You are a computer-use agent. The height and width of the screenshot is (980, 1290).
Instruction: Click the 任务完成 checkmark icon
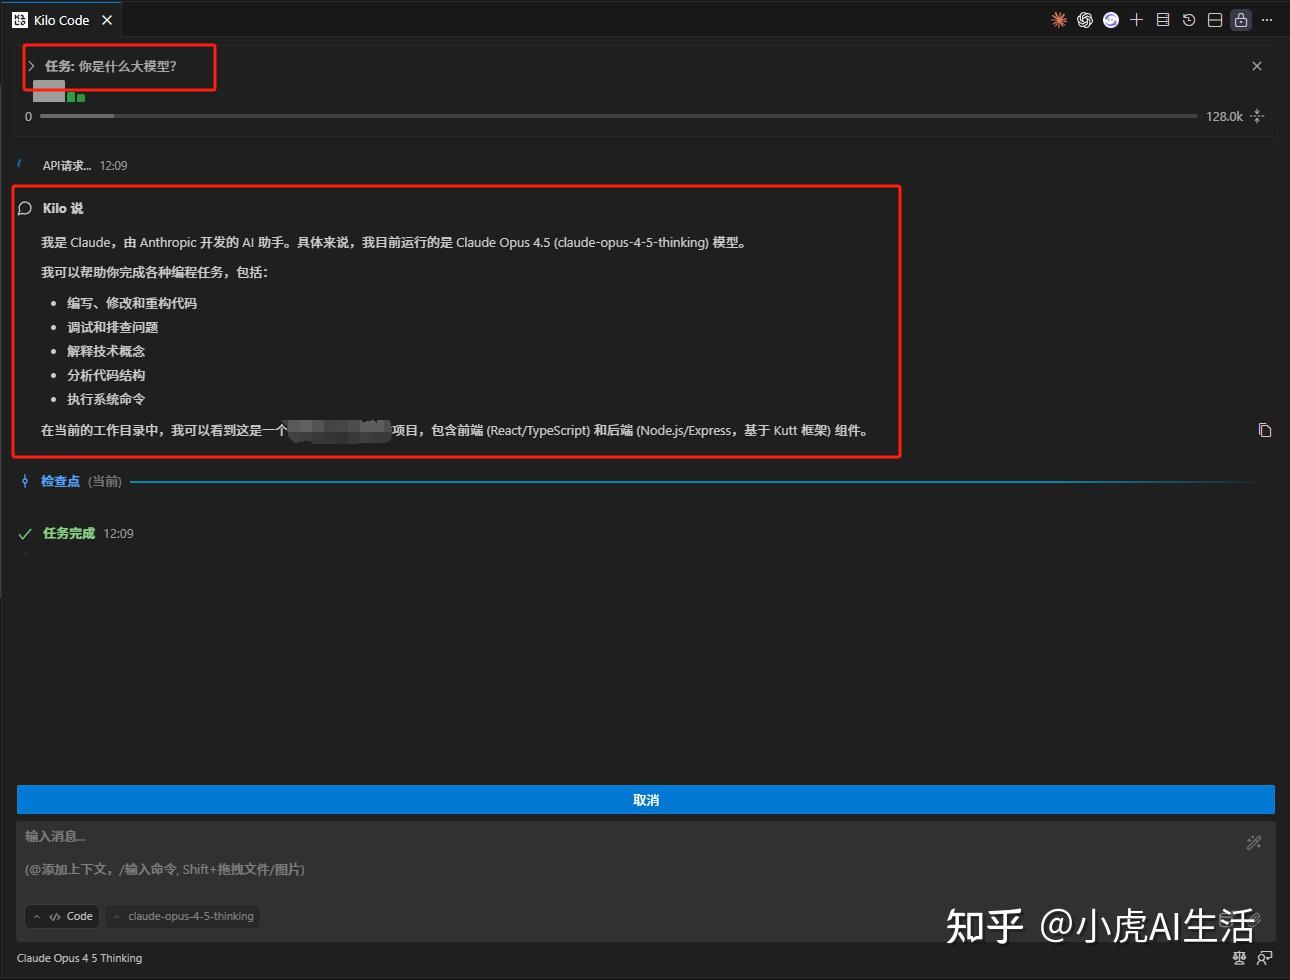[25, 534]
